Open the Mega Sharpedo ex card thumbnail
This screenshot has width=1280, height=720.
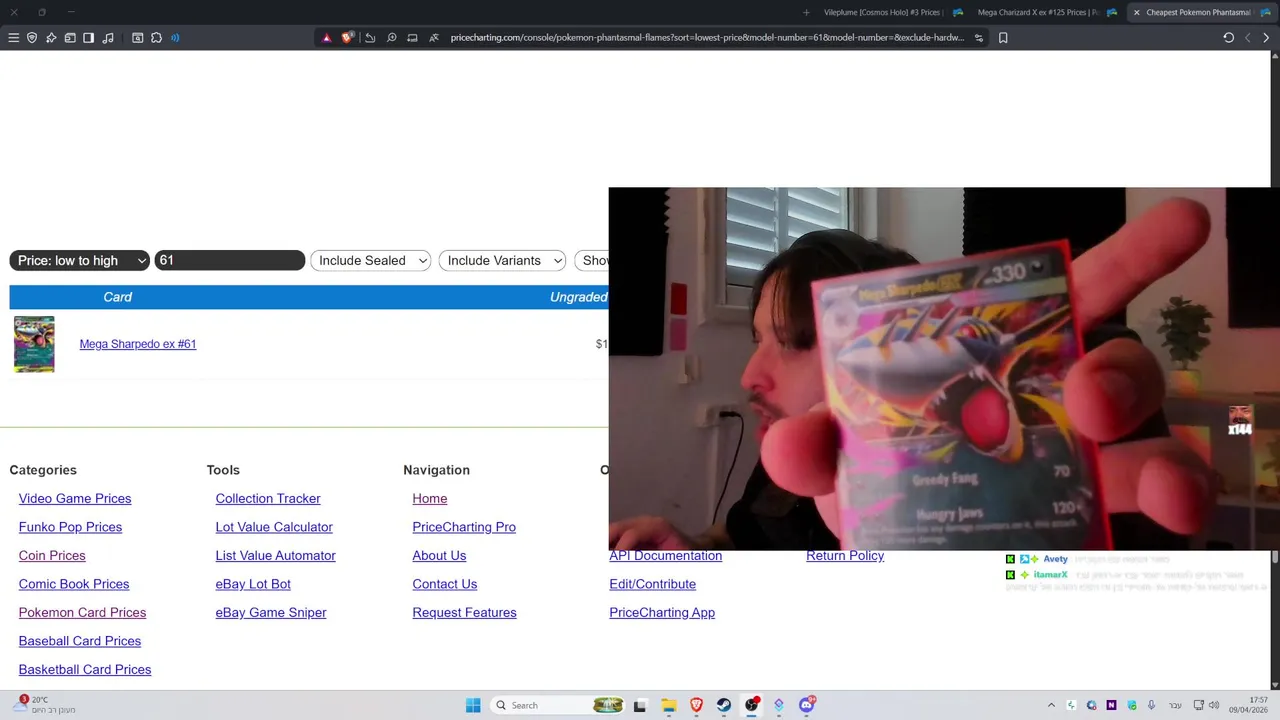click(34, 344)
